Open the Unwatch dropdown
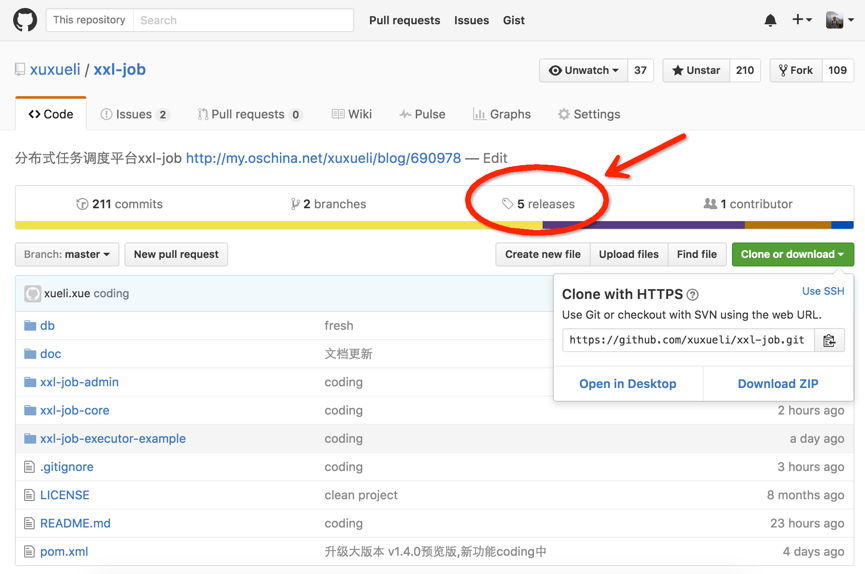865x574 pixels. (x=584, y=71)
